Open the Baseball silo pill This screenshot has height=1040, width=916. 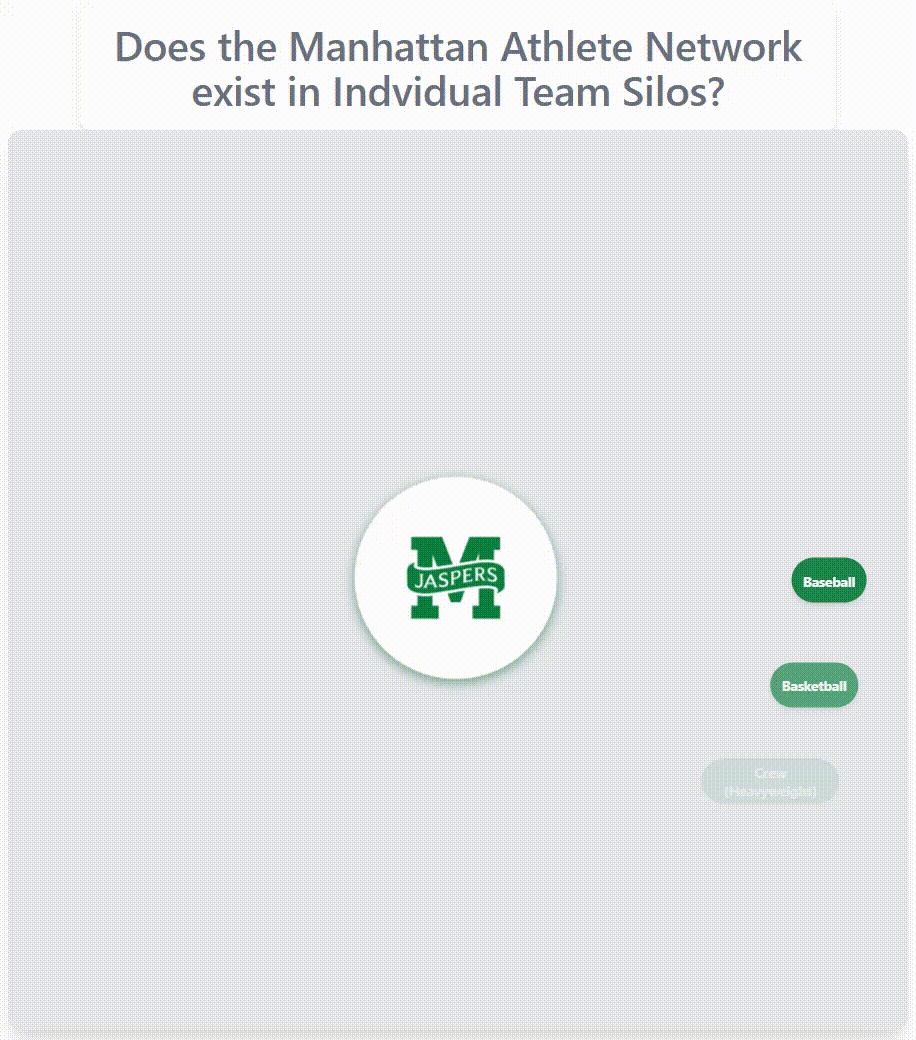pos(829,581)
